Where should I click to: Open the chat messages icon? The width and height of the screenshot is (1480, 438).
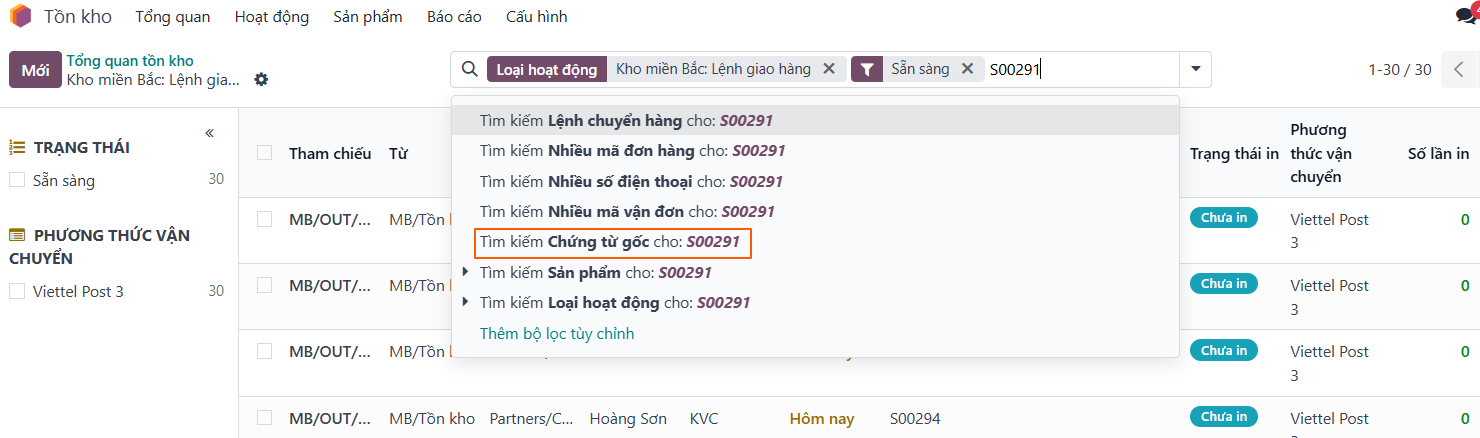(x=1465, y=17)
